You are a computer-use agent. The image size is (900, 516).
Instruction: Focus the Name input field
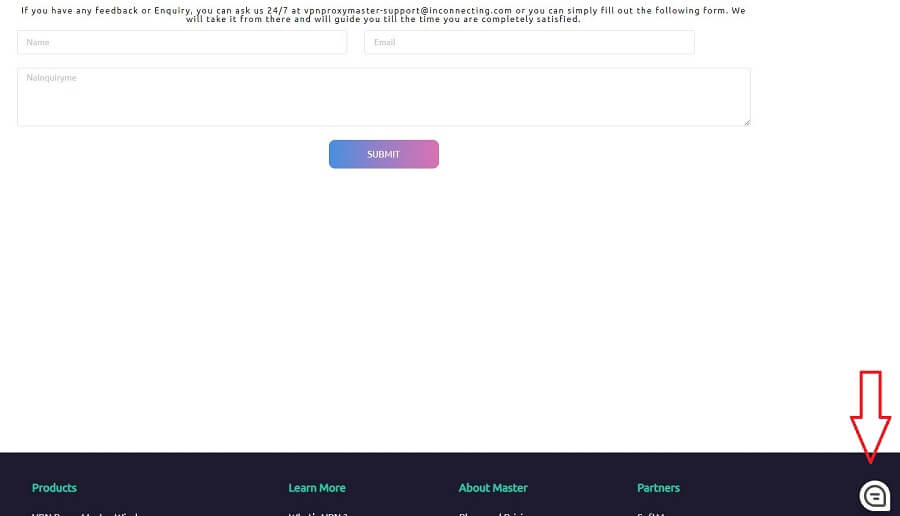tap(182, 42)
